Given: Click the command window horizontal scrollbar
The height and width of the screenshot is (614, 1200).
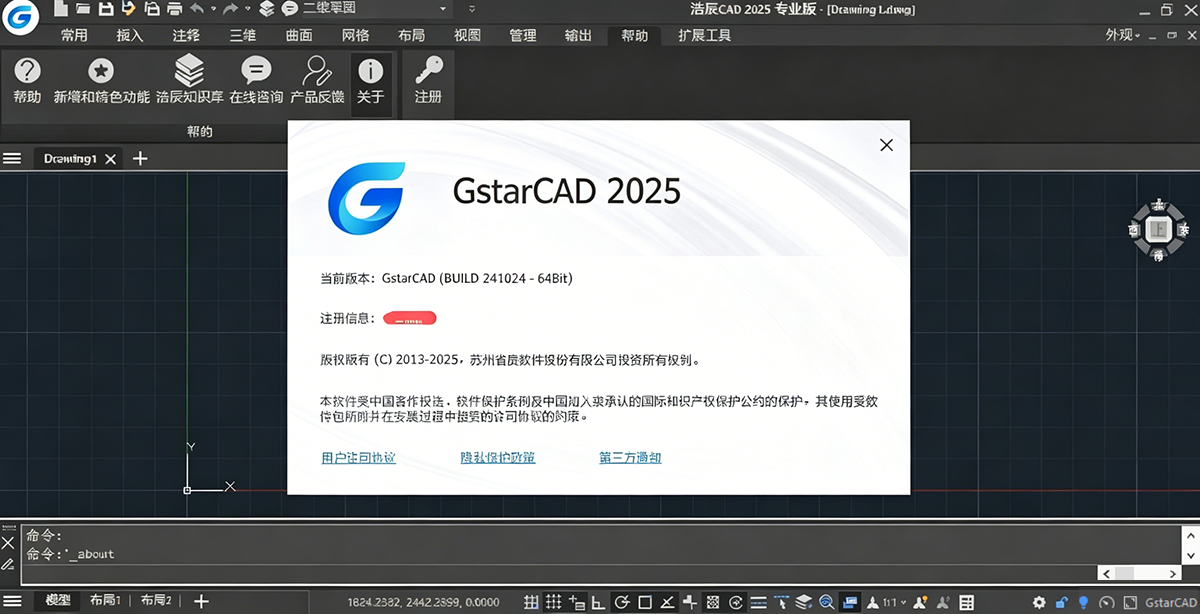Looking at the screenshot, I should point(1138,573).
